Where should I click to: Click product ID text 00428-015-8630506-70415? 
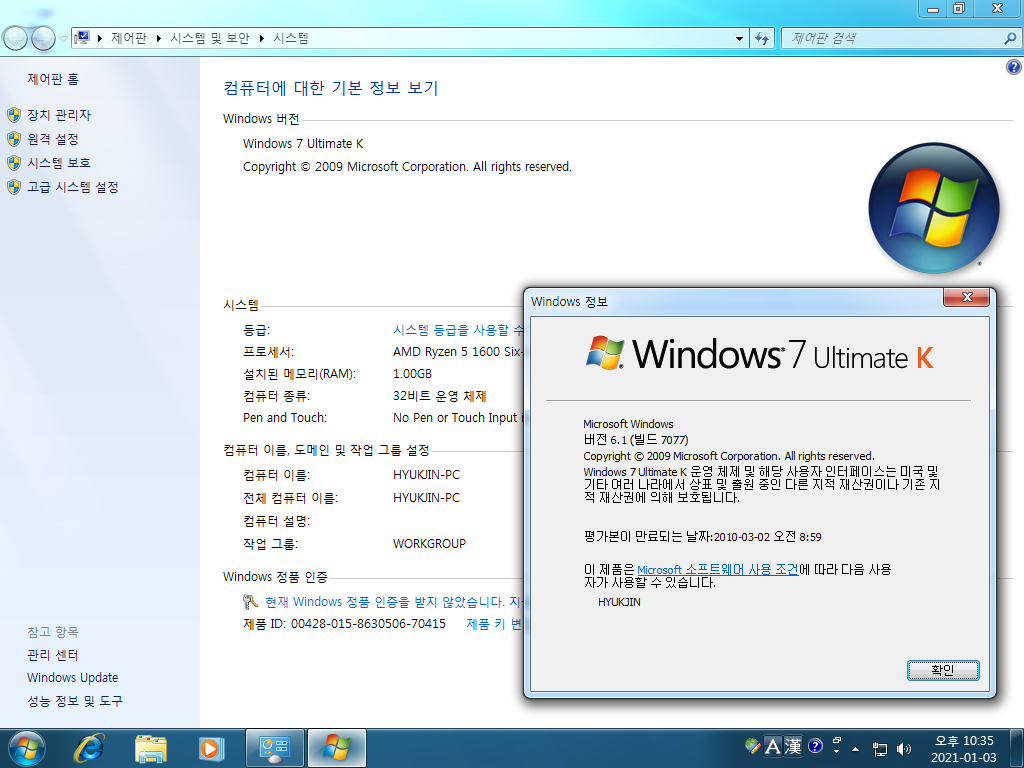tap(368, 624)
